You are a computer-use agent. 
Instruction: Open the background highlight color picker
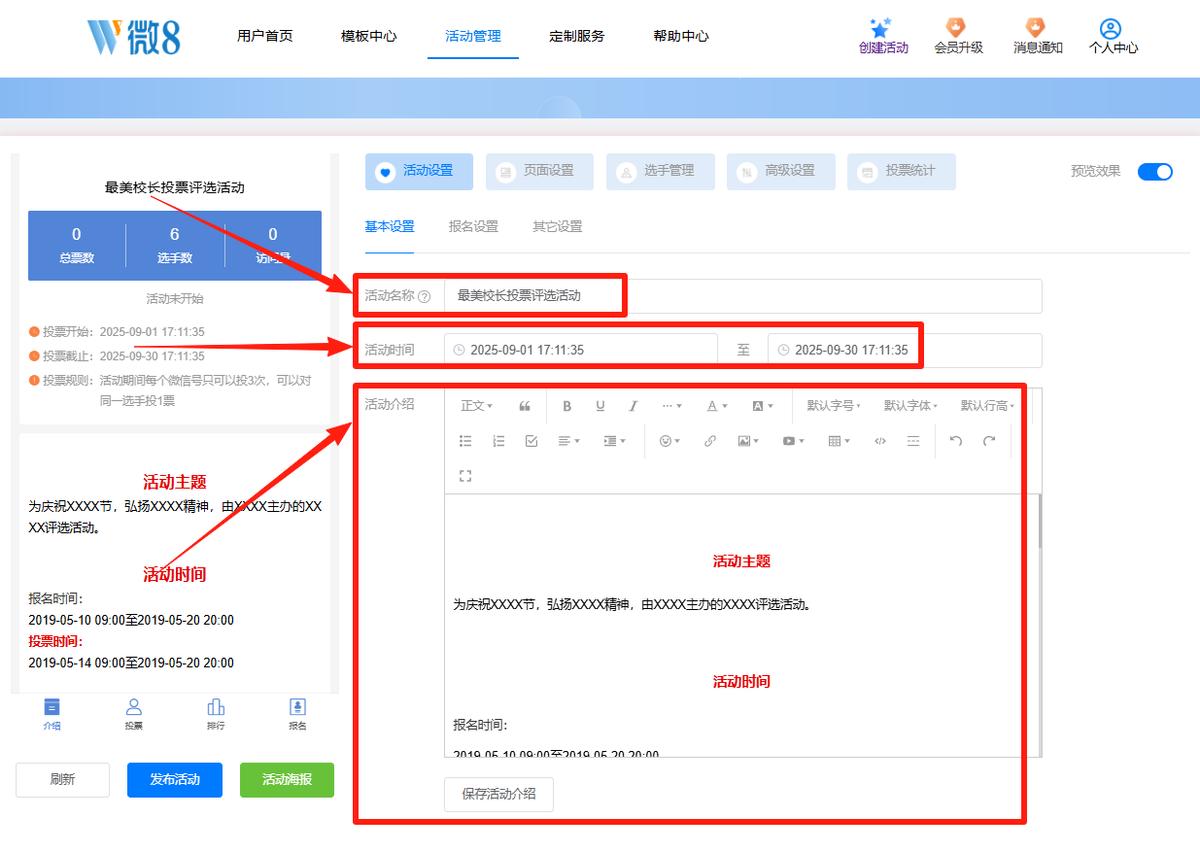coord(762,406)
